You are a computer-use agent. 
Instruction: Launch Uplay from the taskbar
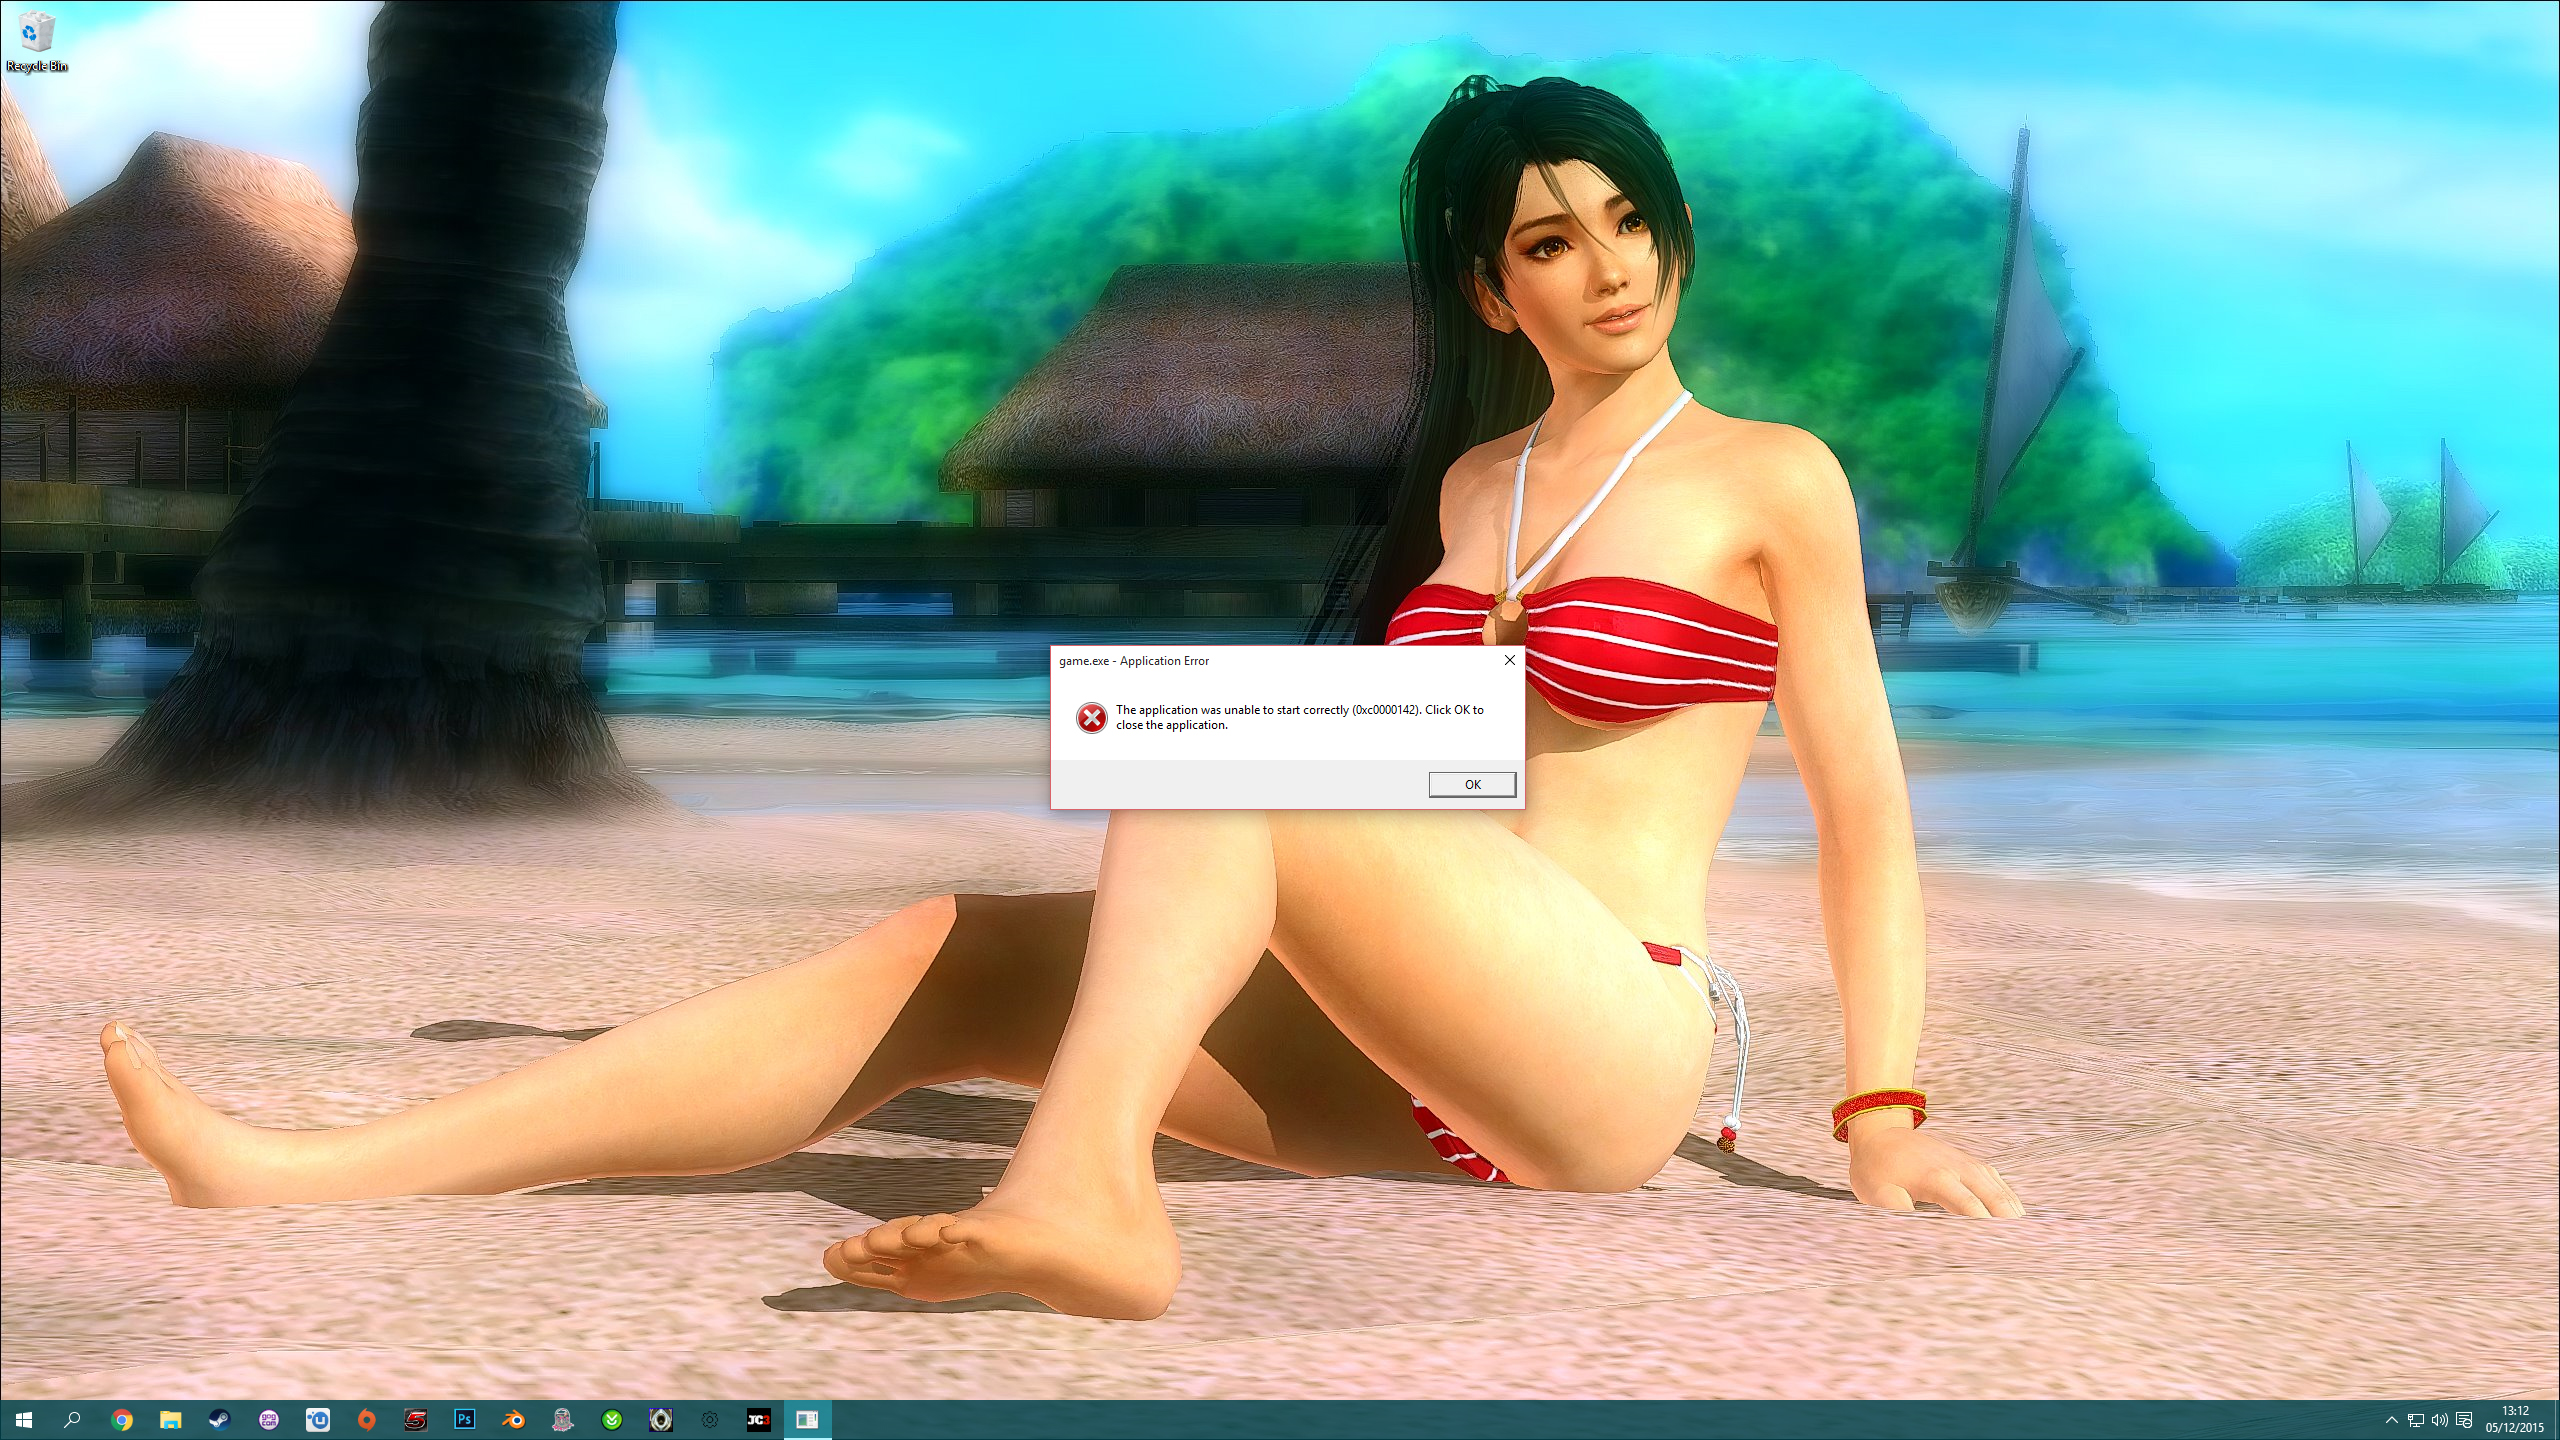pyautogui.click(x=318, y=1419)
